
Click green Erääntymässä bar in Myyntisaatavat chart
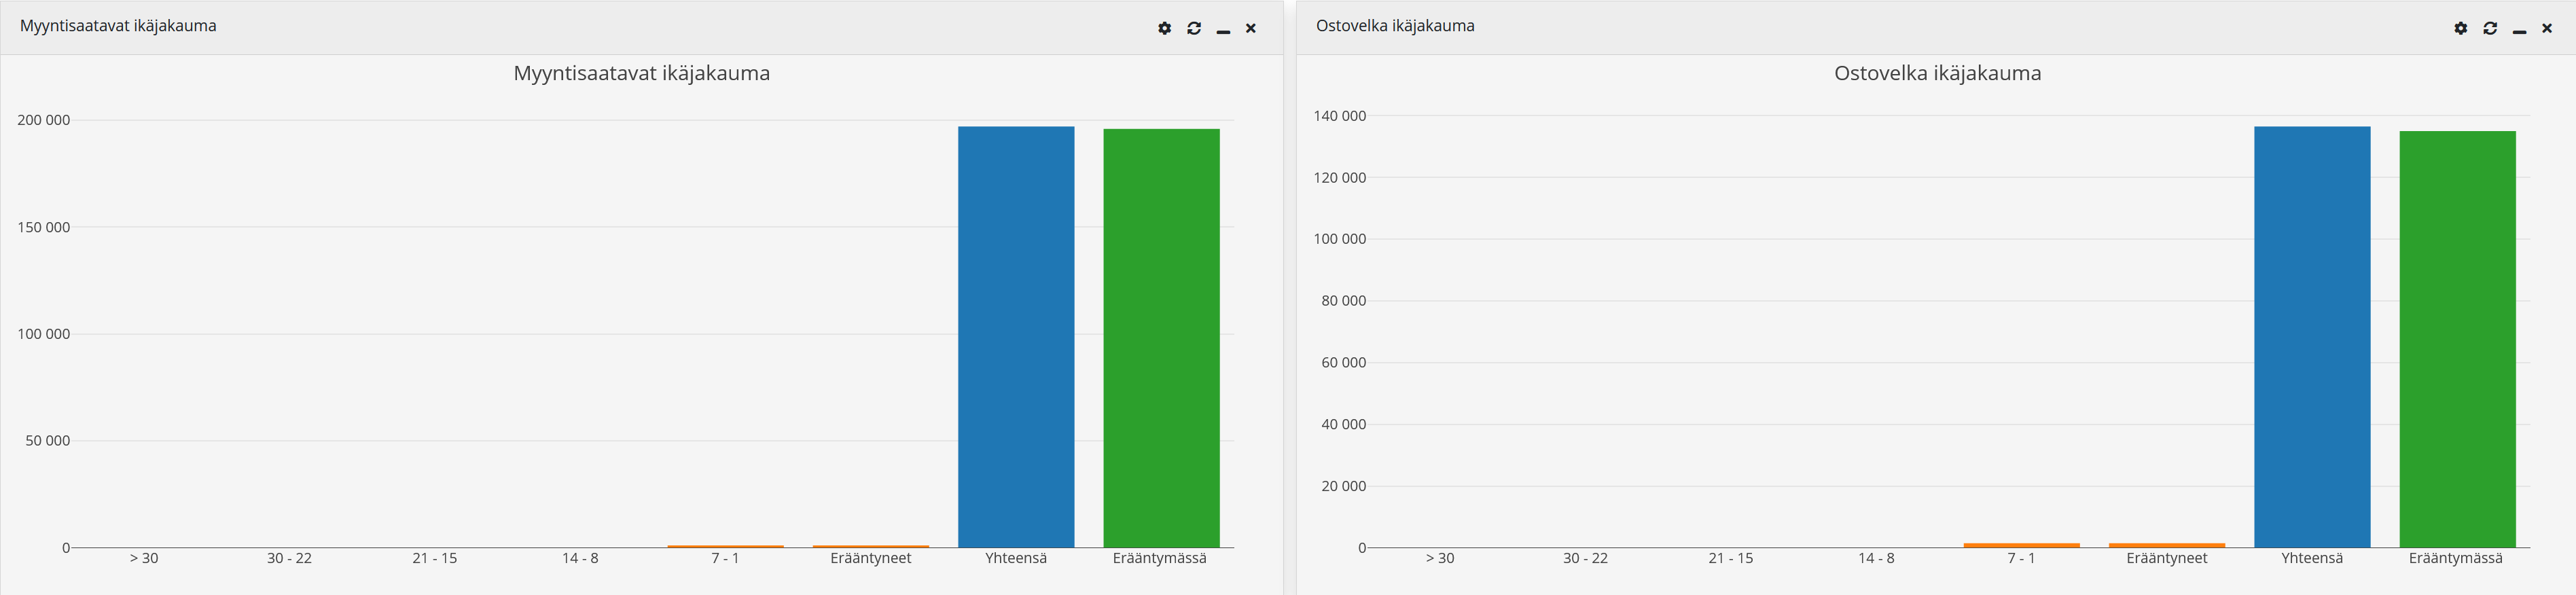[1161, 338]
